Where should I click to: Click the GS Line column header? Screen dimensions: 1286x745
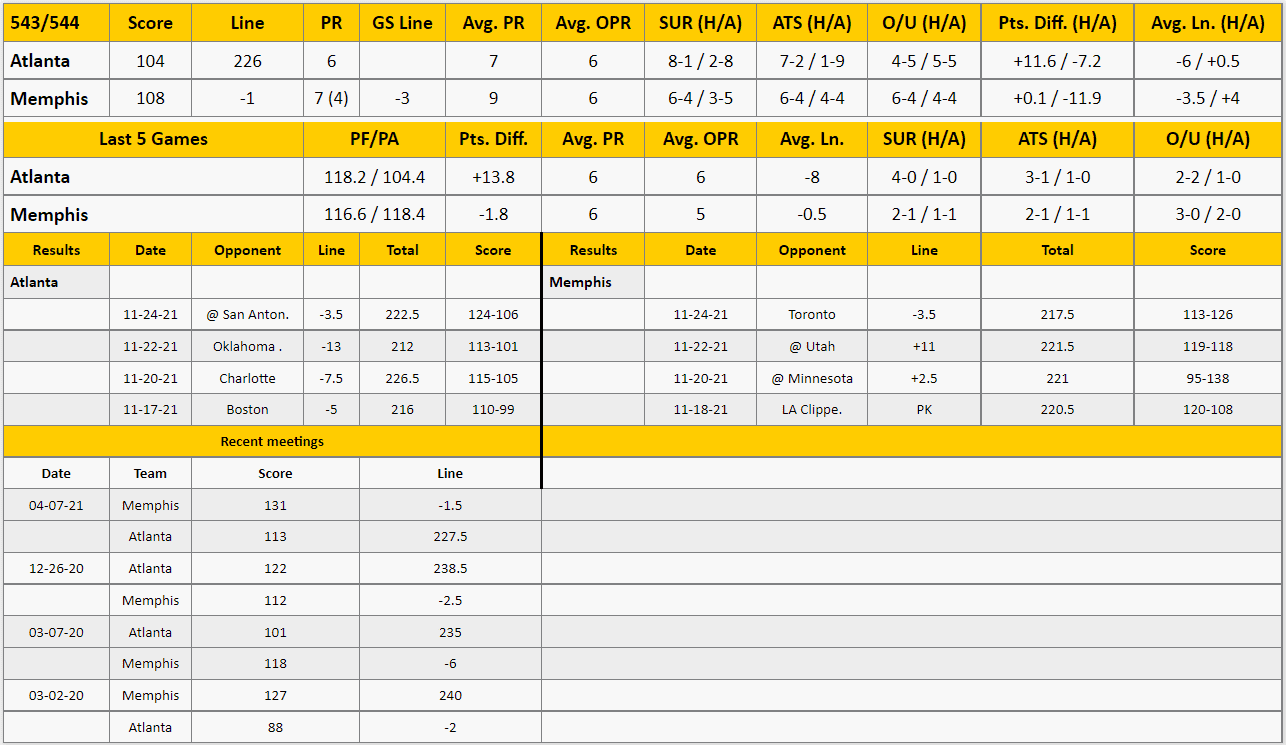pyautogui.click(x=402, y=22)
